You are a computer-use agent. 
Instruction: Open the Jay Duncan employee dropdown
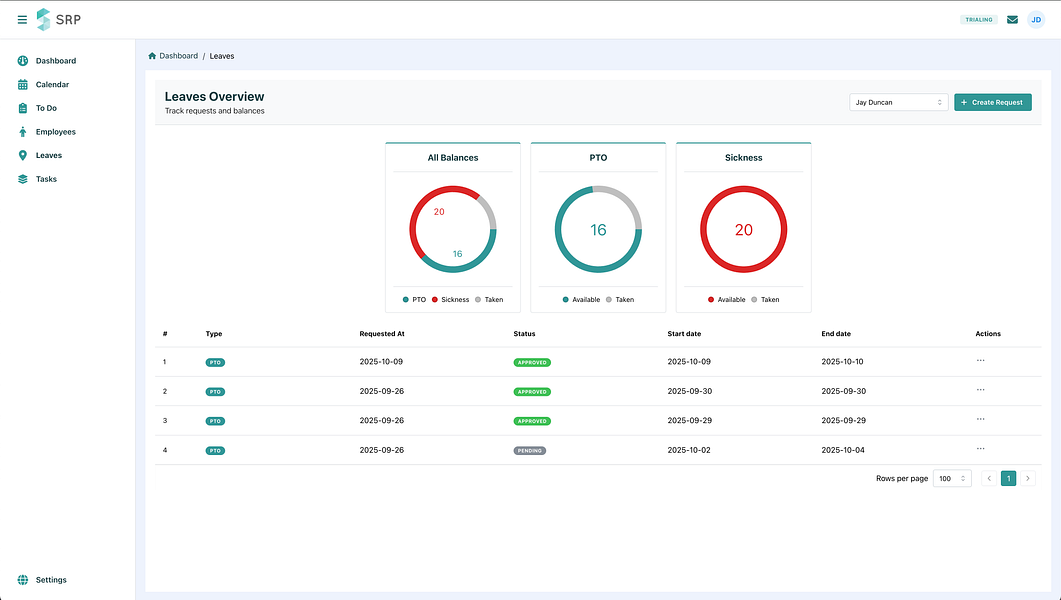[898, 102]
